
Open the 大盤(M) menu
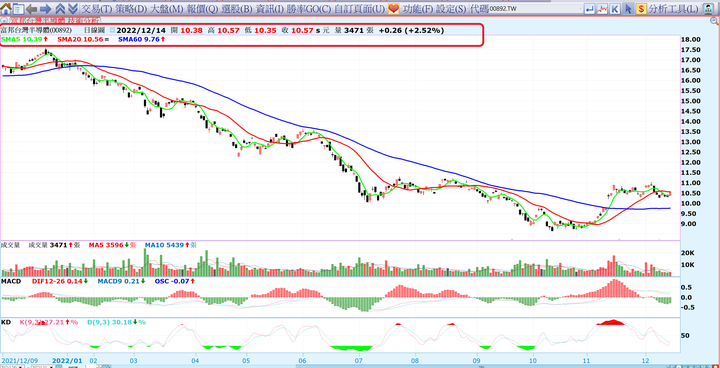pyautogui.click(x=167, y=8)
